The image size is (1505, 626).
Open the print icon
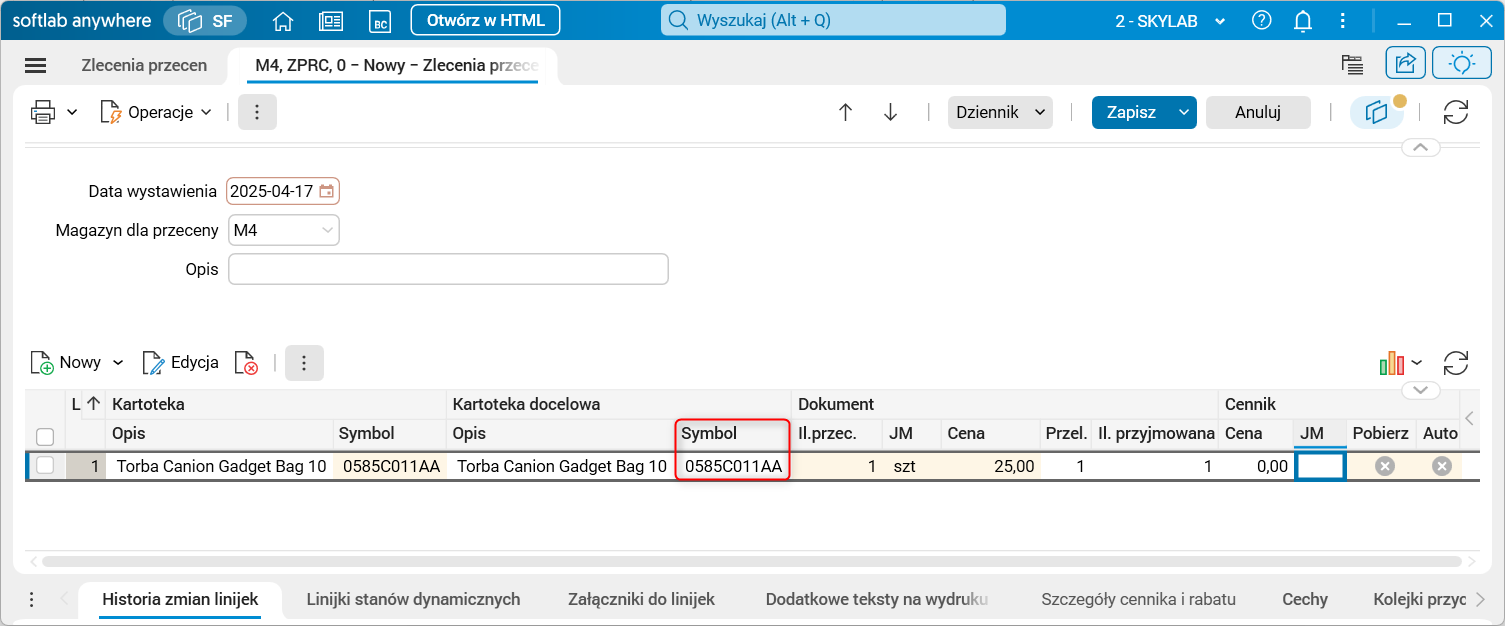[41, 112]
